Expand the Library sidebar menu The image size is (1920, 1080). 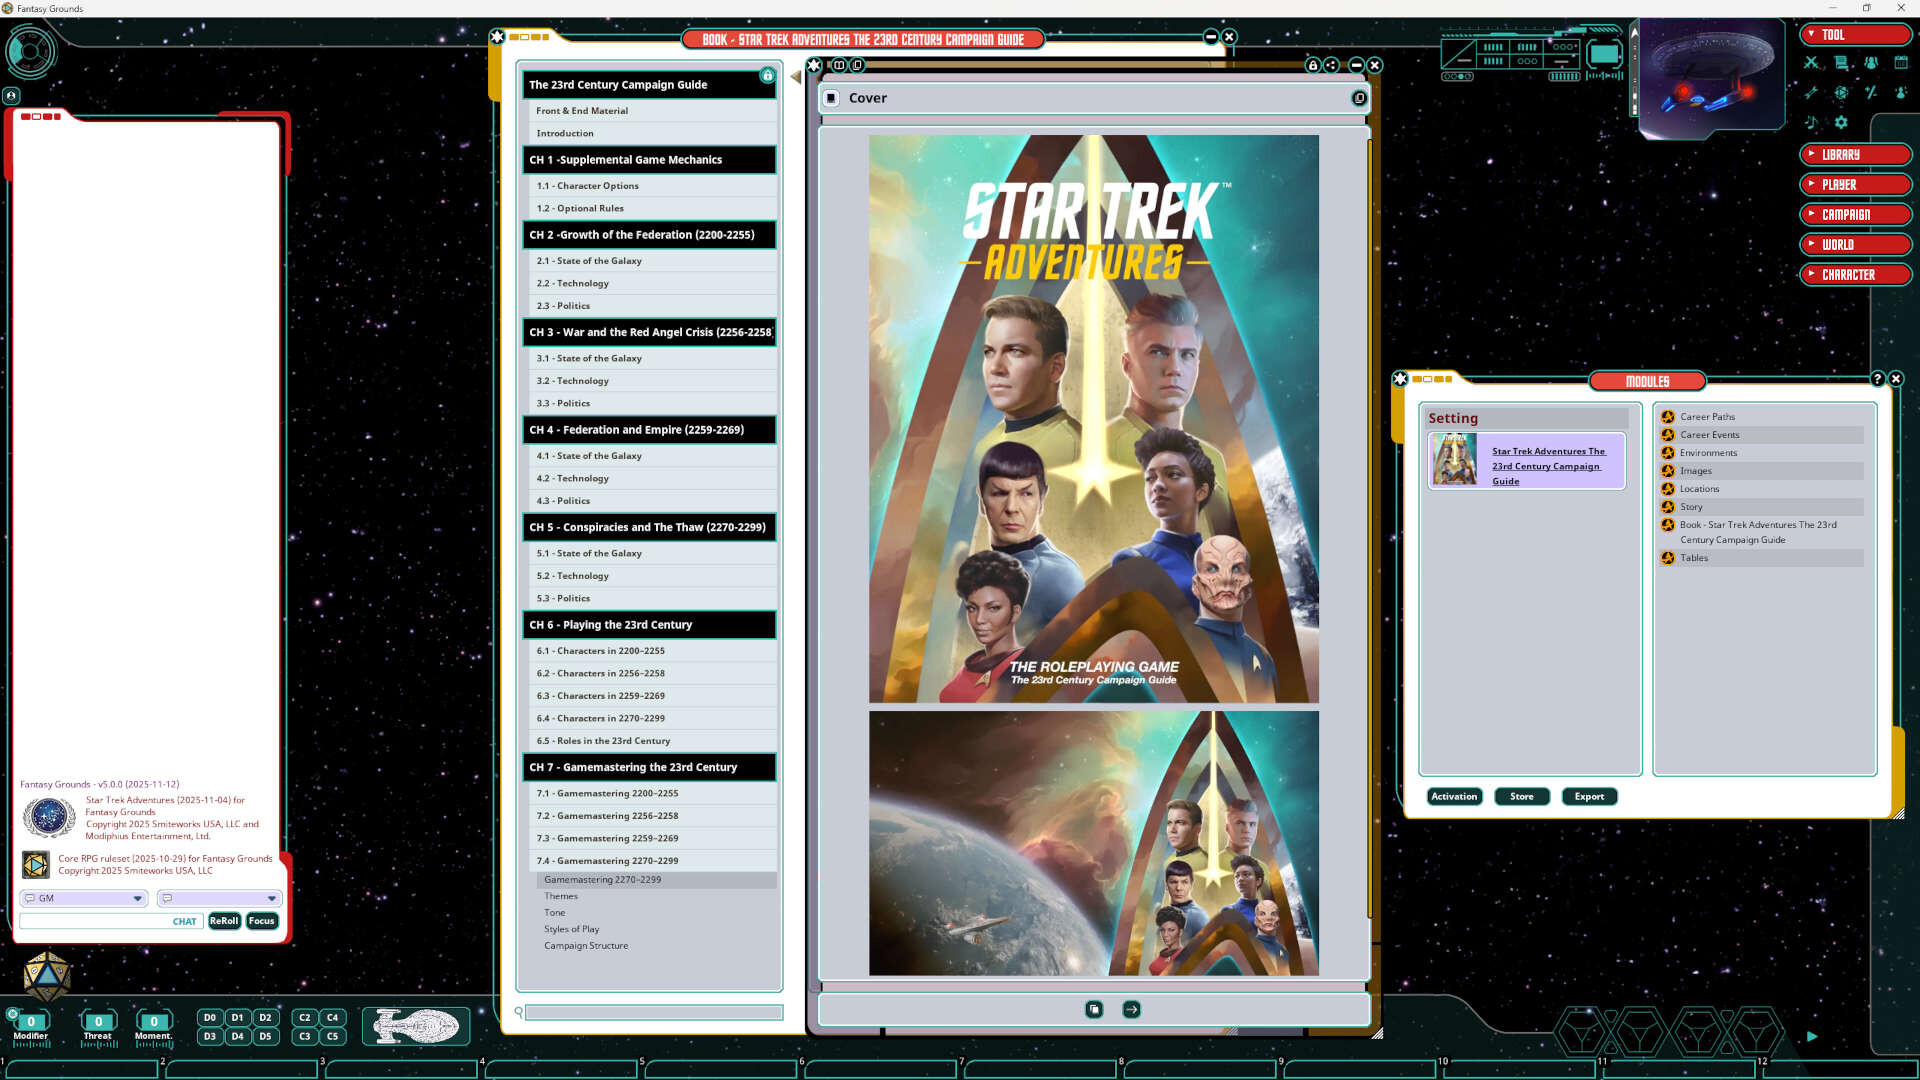(1855, 154)
